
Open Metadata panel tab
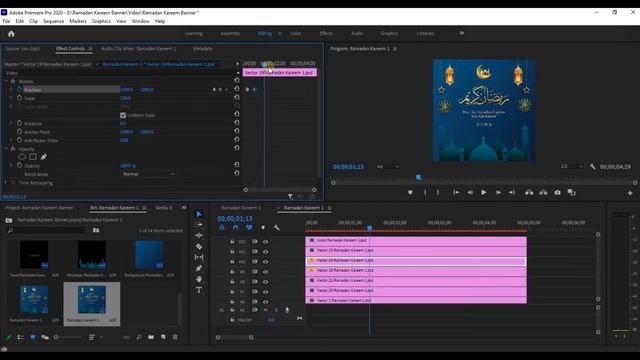coord(202,49)
